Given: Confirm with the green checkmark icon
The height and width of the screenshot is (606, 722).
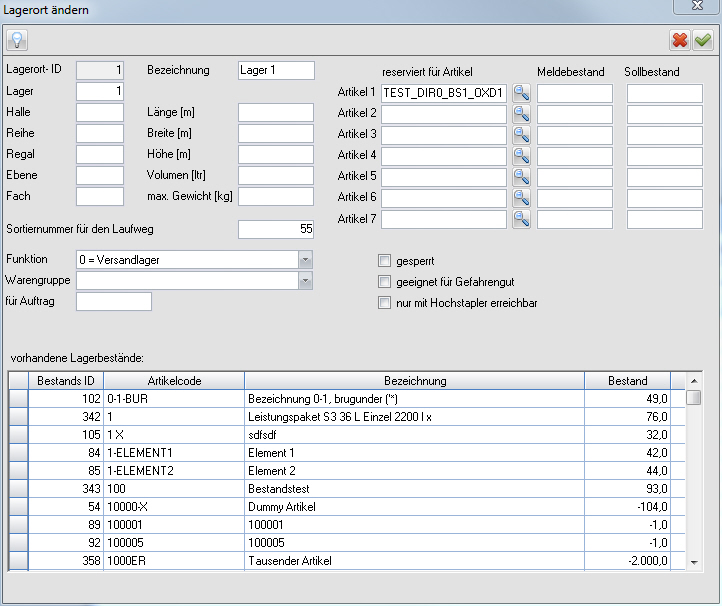Looking at the screenshot, I should tap(703, 40).
